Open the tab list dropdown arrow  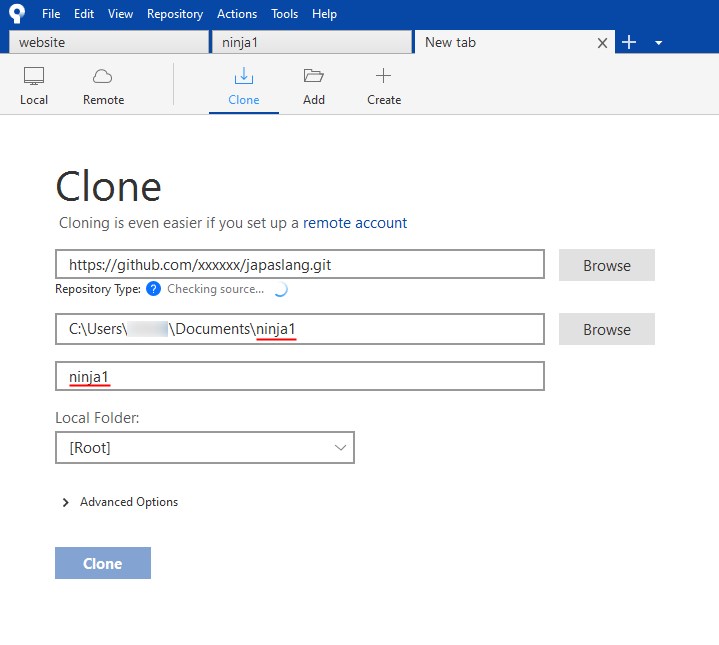coord(658,43)
